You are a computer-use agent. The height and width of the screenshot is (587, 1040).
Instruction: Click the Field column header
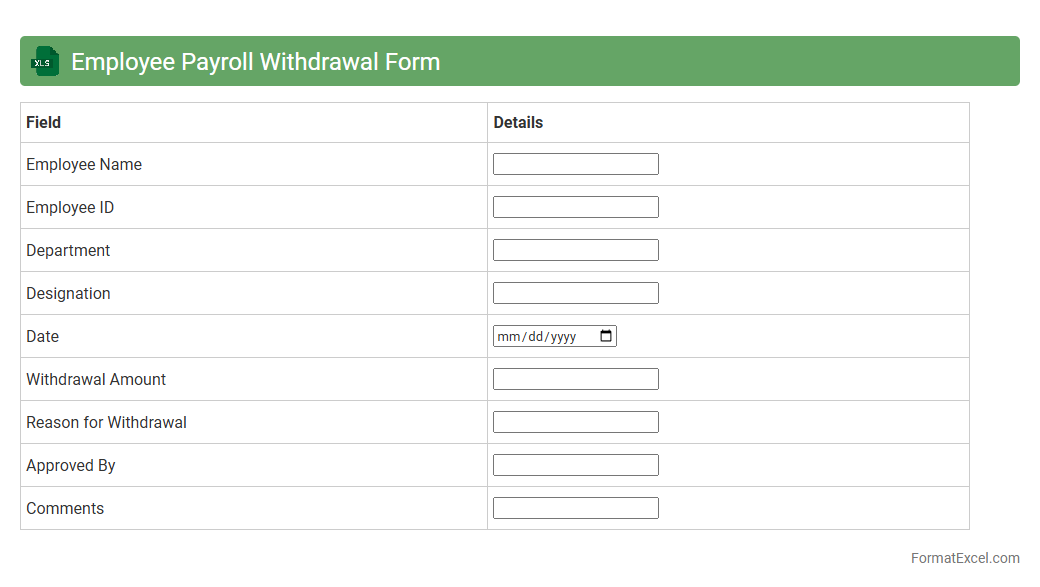tap(43, 122)
